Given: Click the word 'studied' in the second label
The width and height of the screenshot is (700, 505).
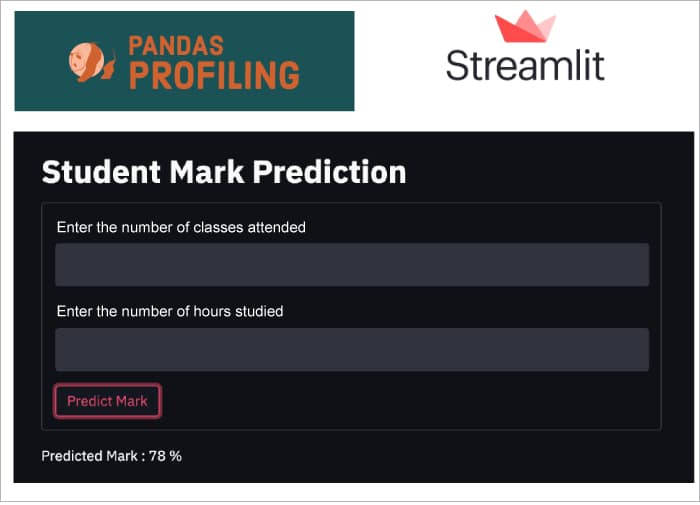Looking at the screenshot, I should click(x=259, y=311).
